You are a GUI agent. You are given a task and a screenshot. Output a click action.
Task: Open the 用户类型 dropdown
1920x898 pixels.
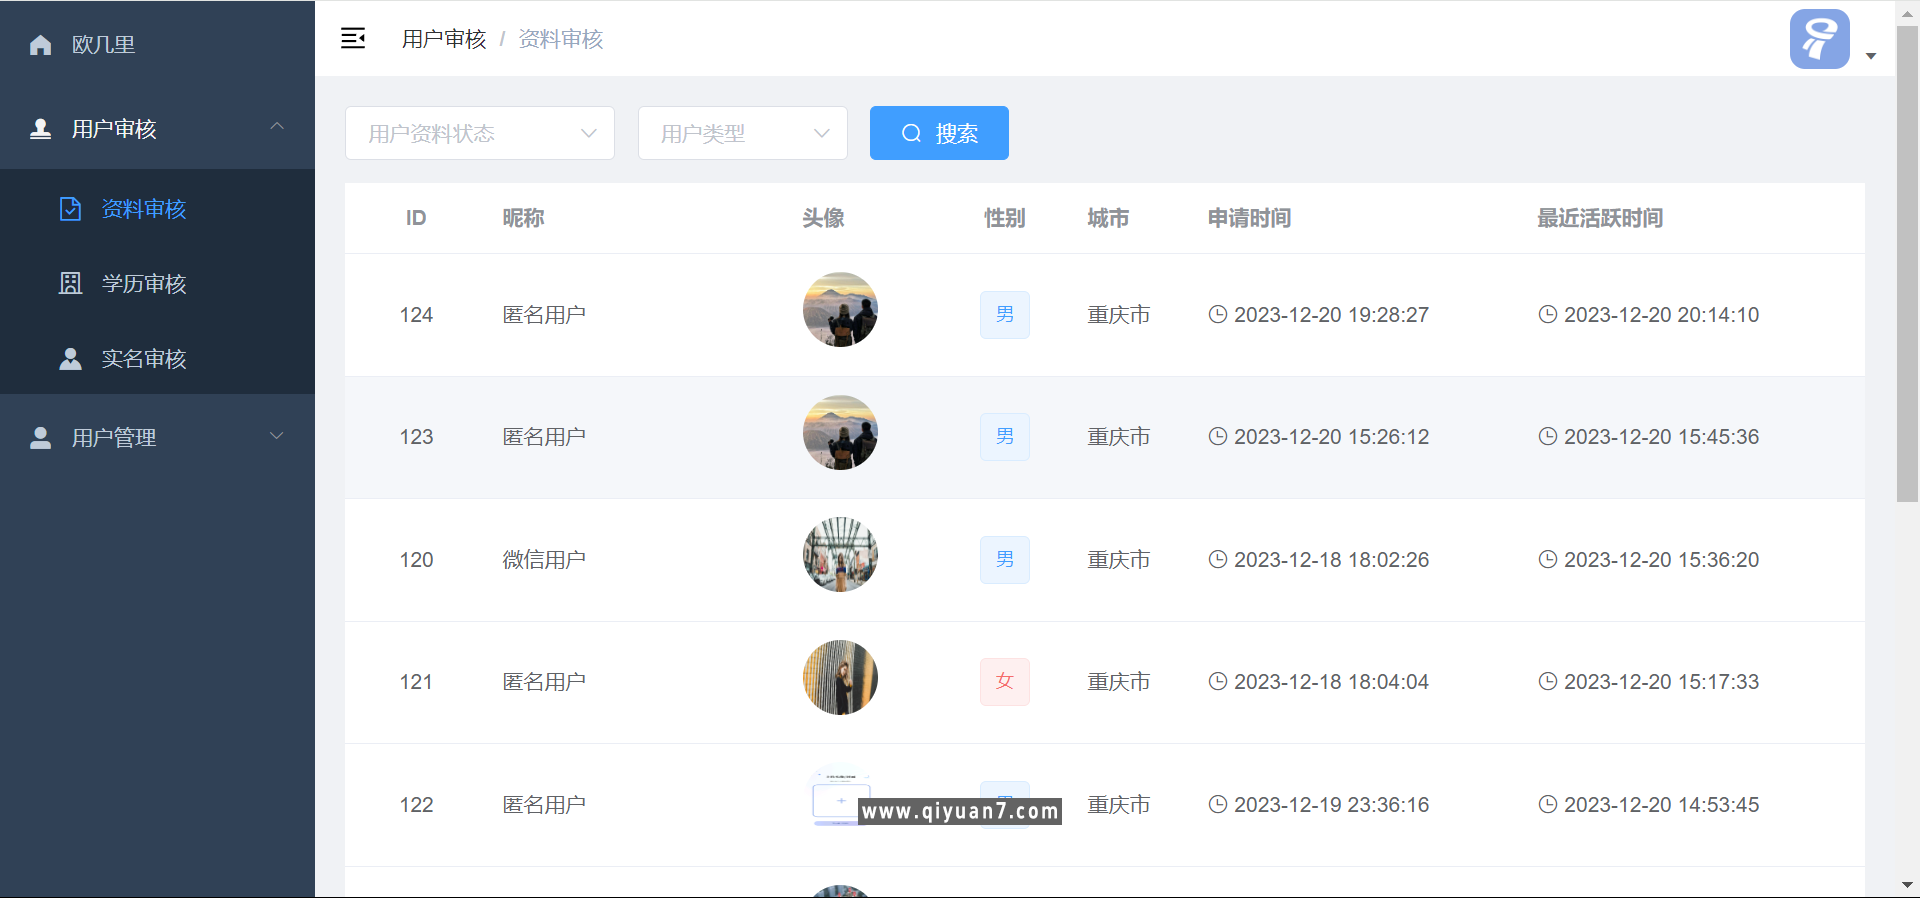coord(743,133)
